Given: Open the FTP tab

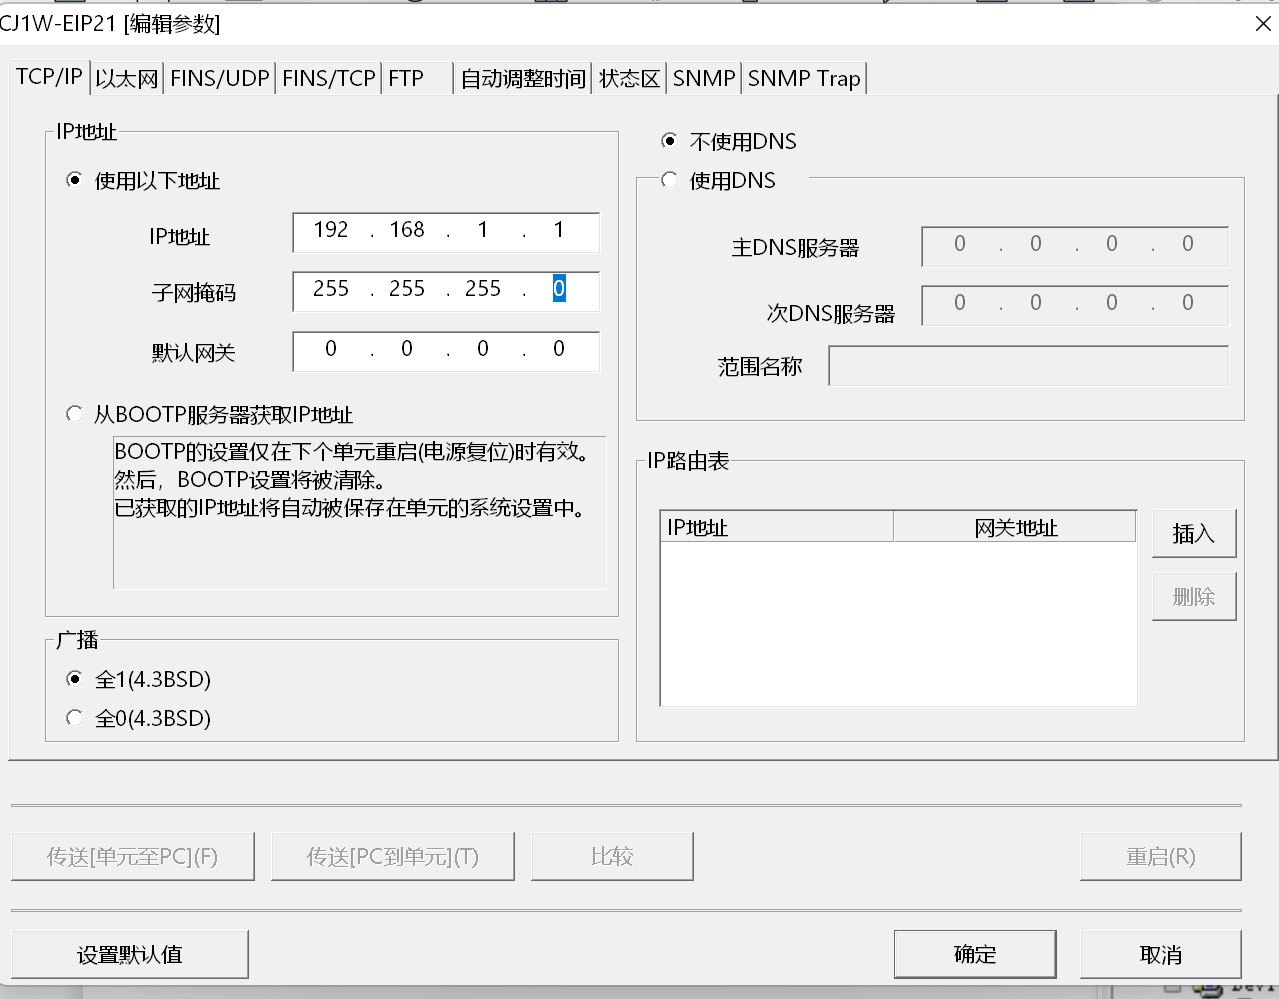Looking at the screenshot, I should pos(418,79).
